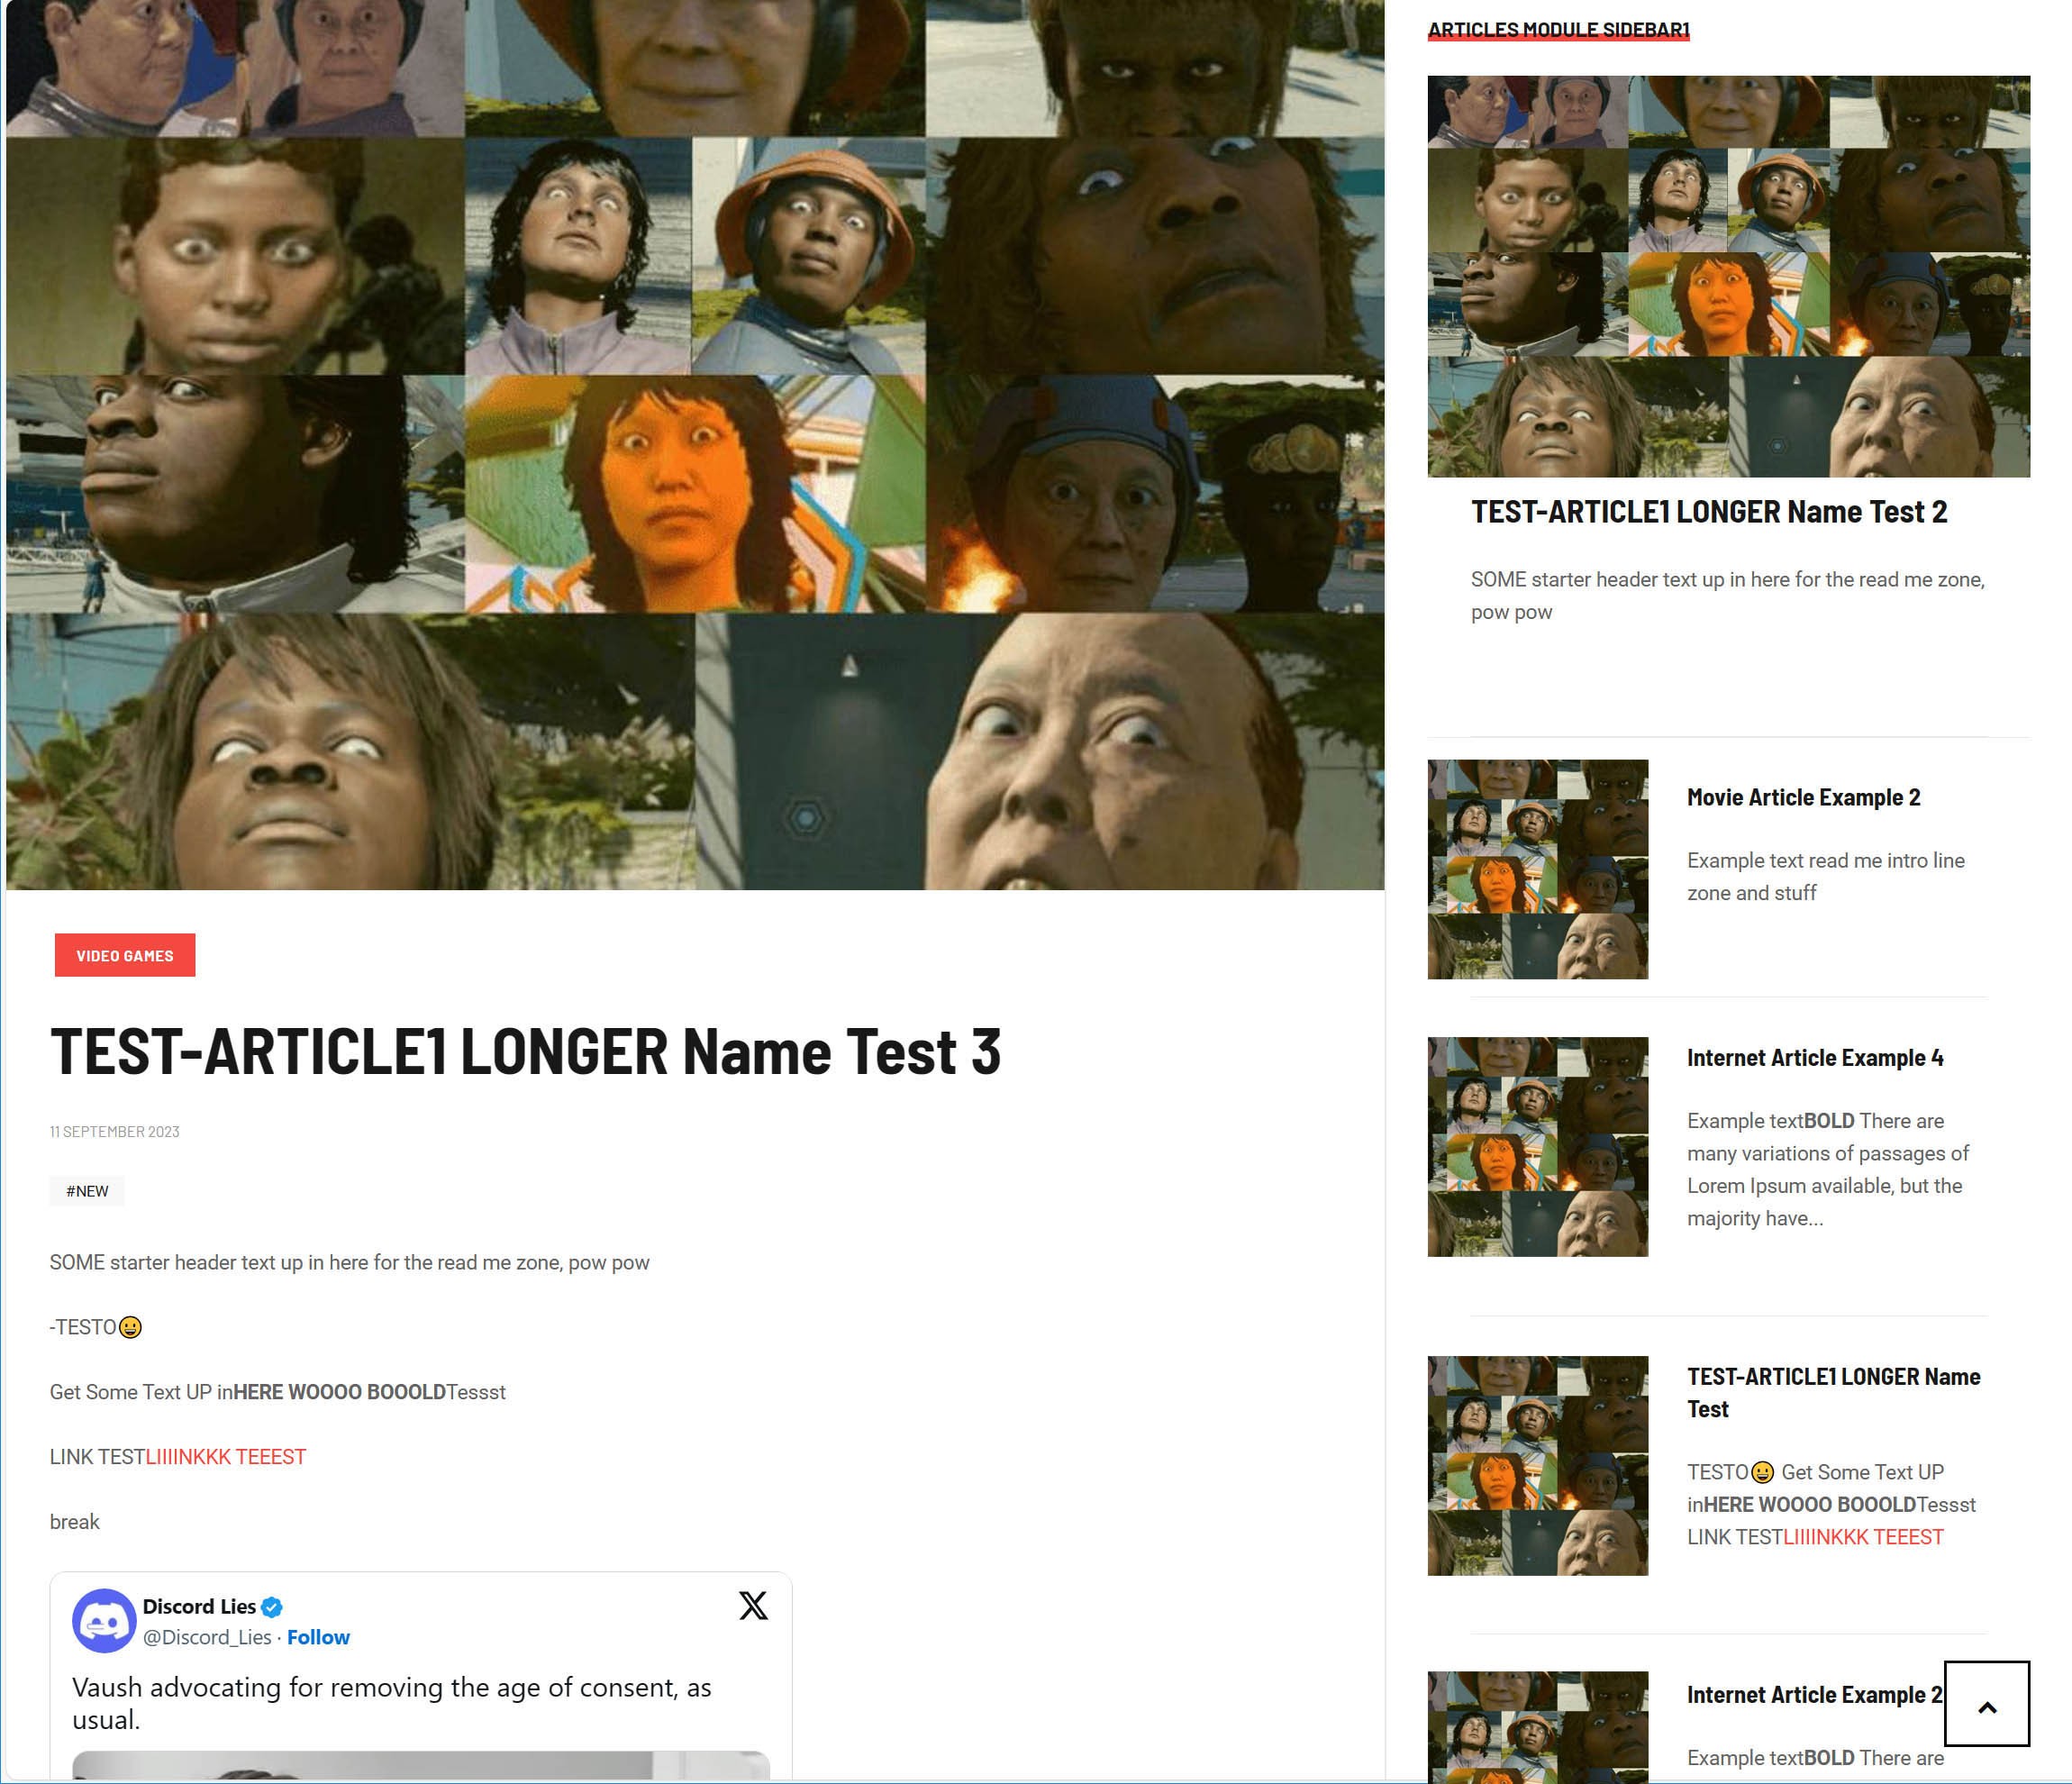Image resolution: width=2072 pixels, height=1784 pixels.
Task: Open Movie Article Example 2 title
Action: click(x=1803, y=797)
